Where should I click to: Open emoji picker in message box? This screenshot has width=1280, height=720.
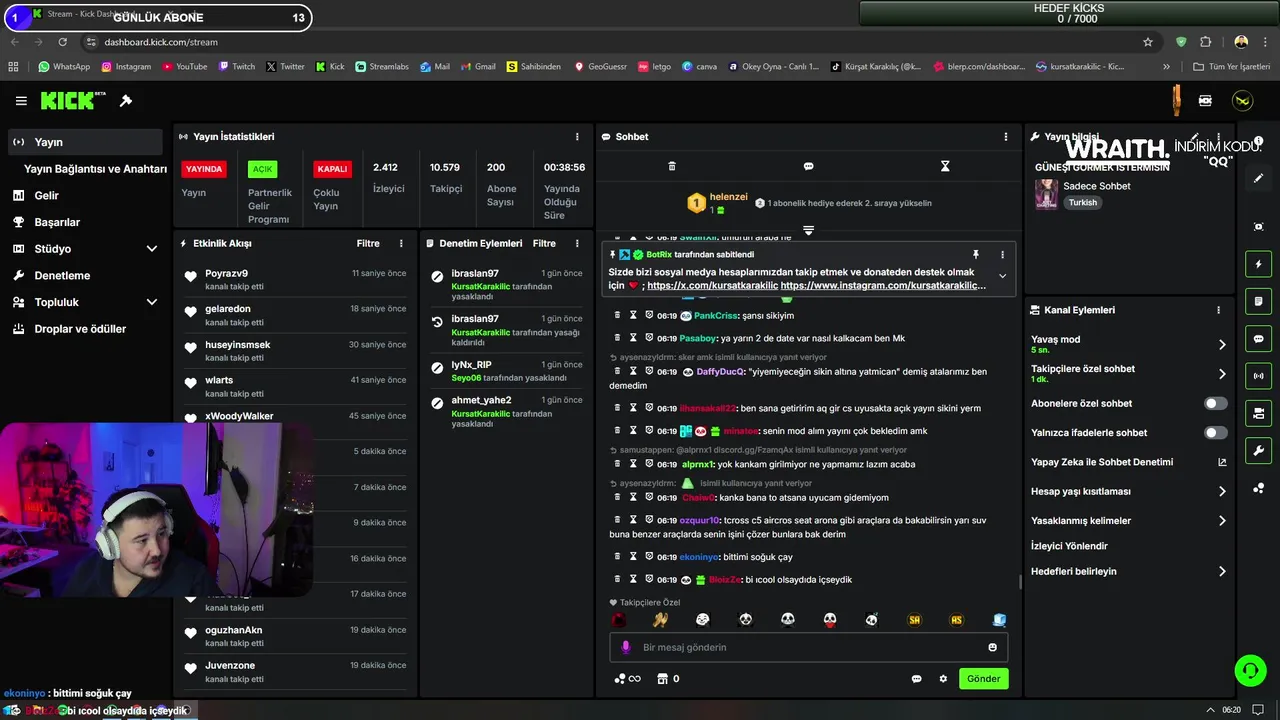993,647
